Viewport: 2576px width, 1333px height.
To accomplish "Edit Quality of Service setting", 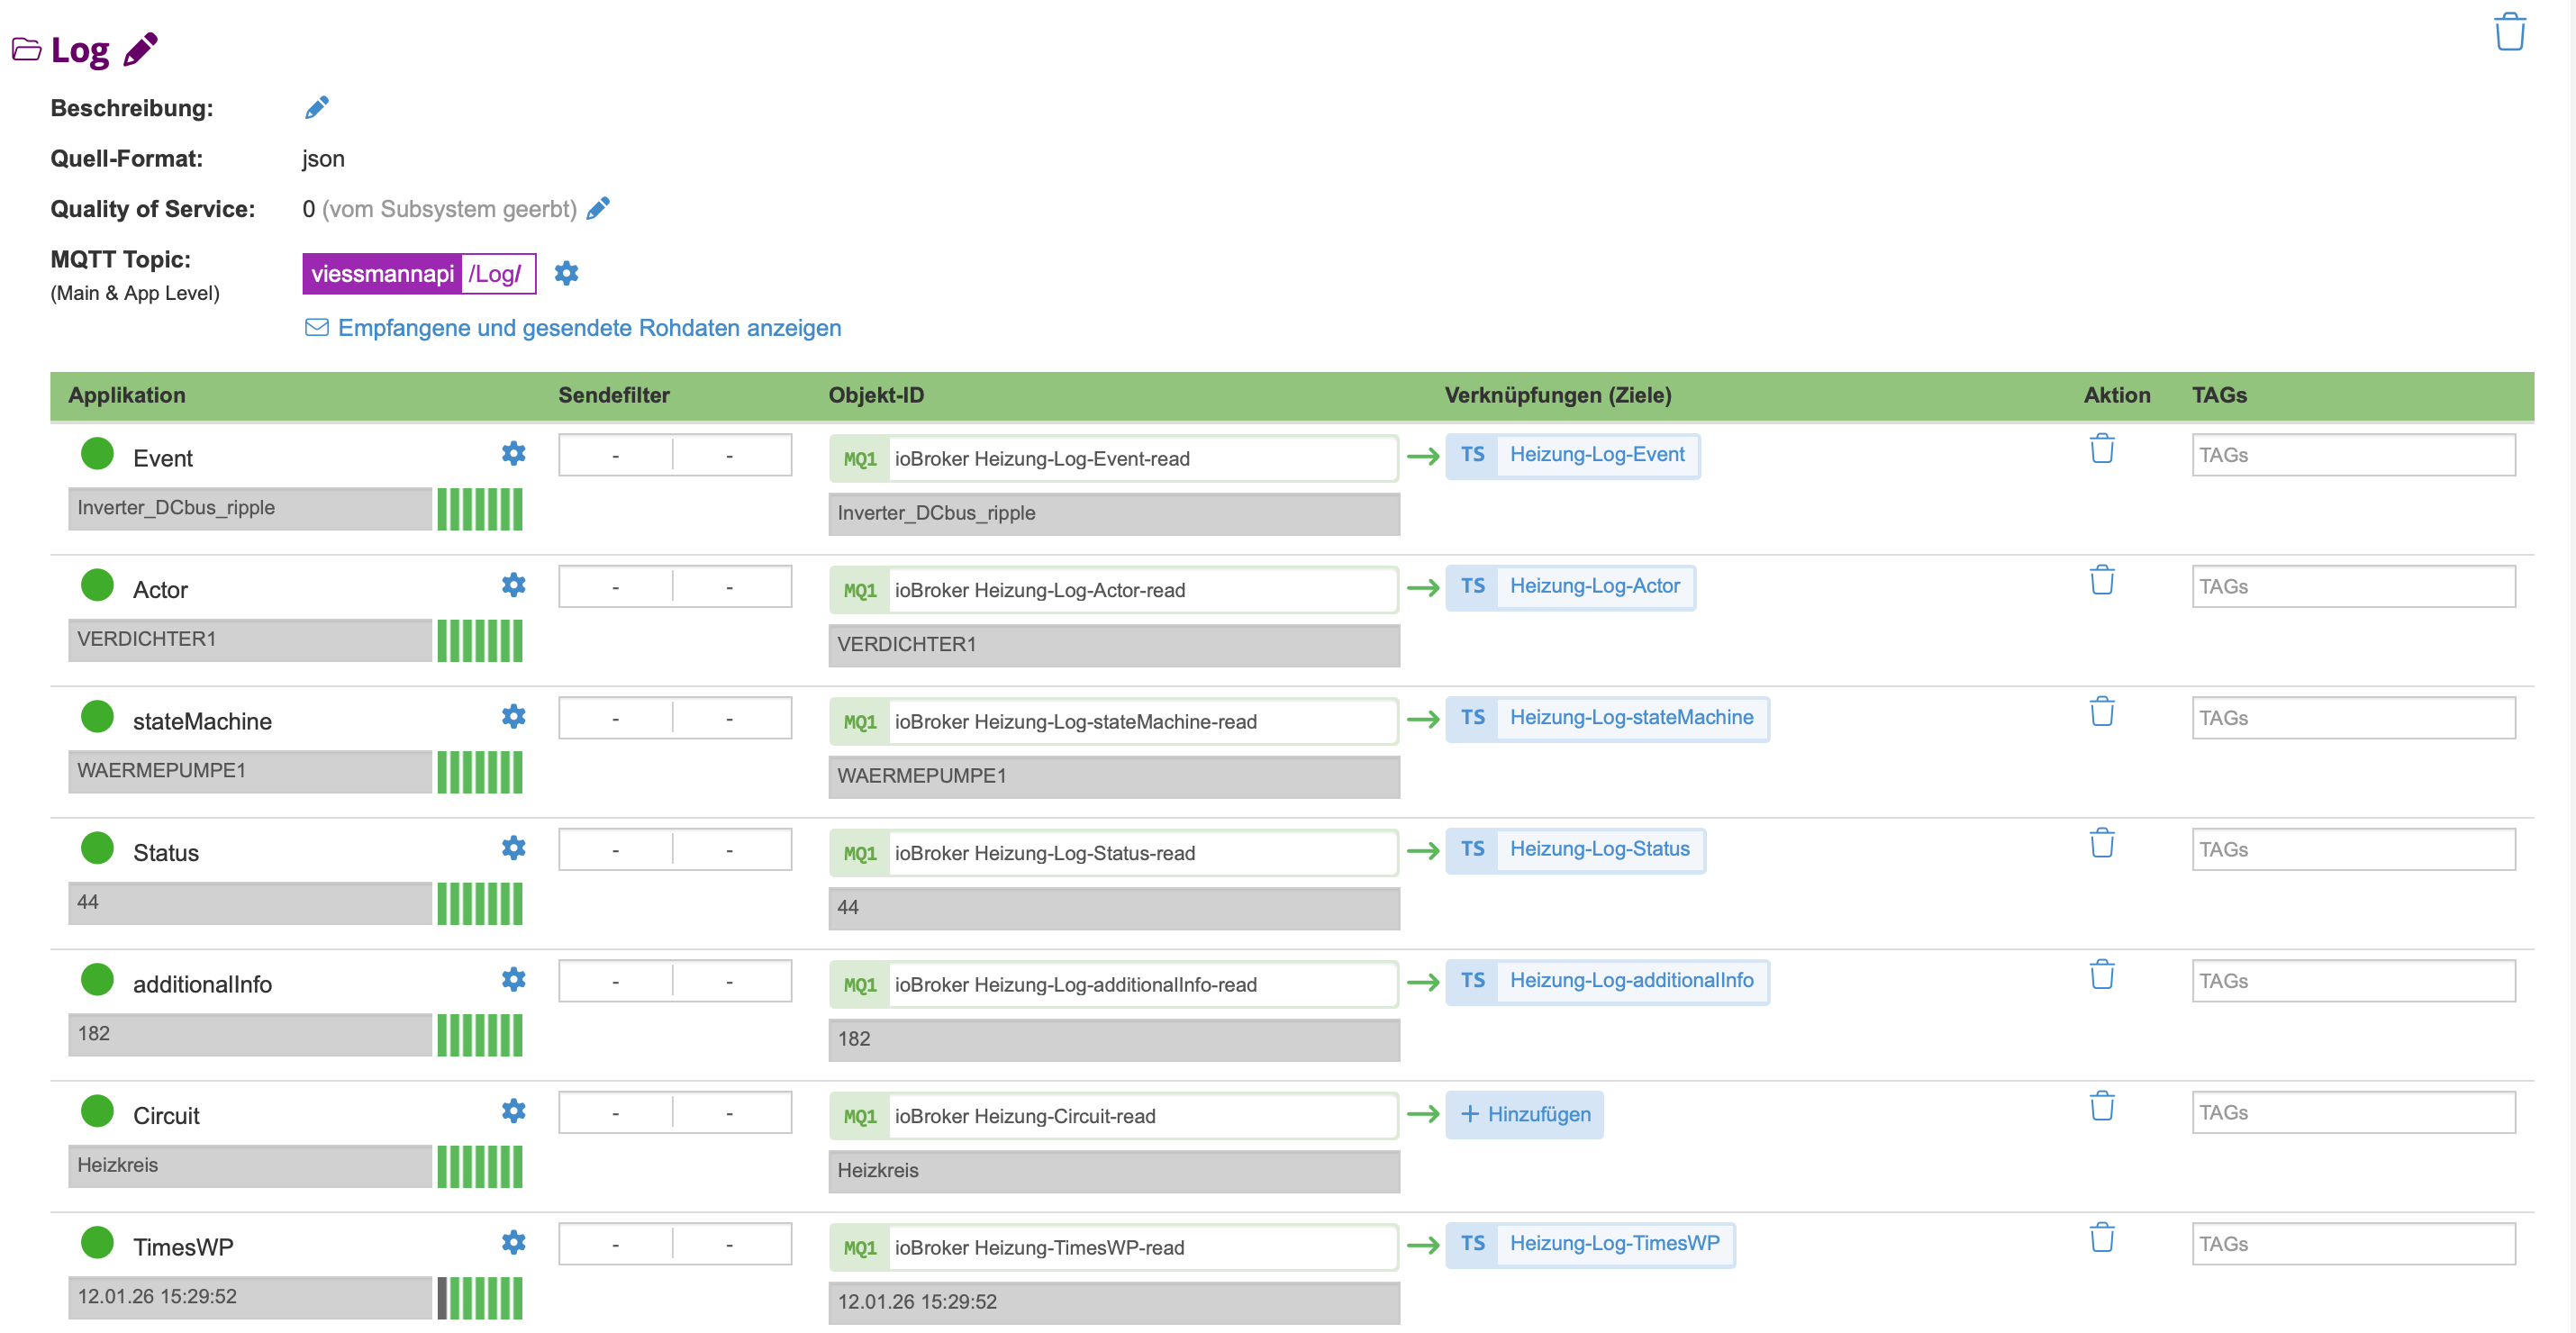I will [x=598, y=208].
